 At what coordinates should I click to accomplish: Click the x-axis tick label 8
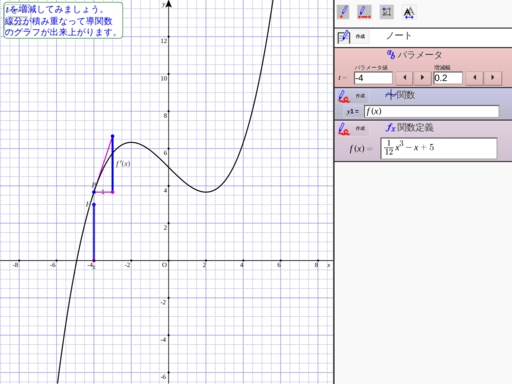tap(316, 265)
